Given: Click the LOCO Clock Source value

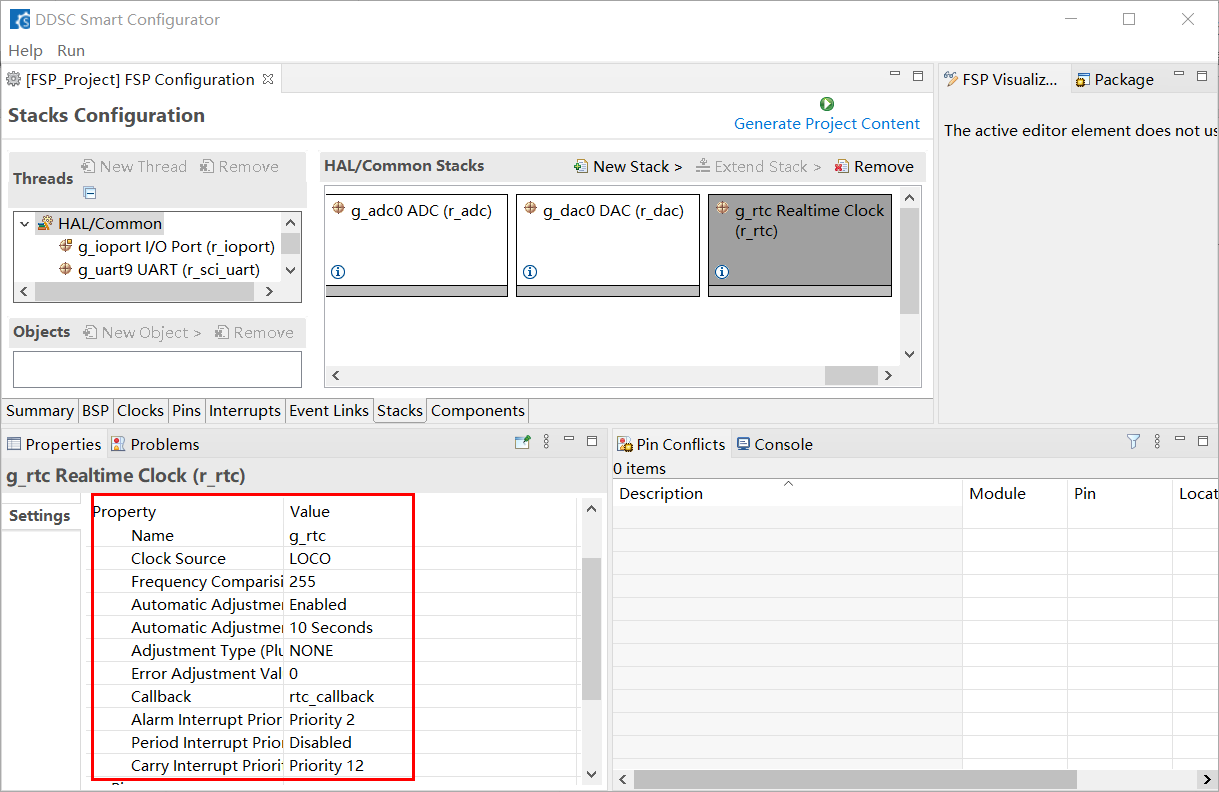Looking at the screenshot, I should 310,558.
